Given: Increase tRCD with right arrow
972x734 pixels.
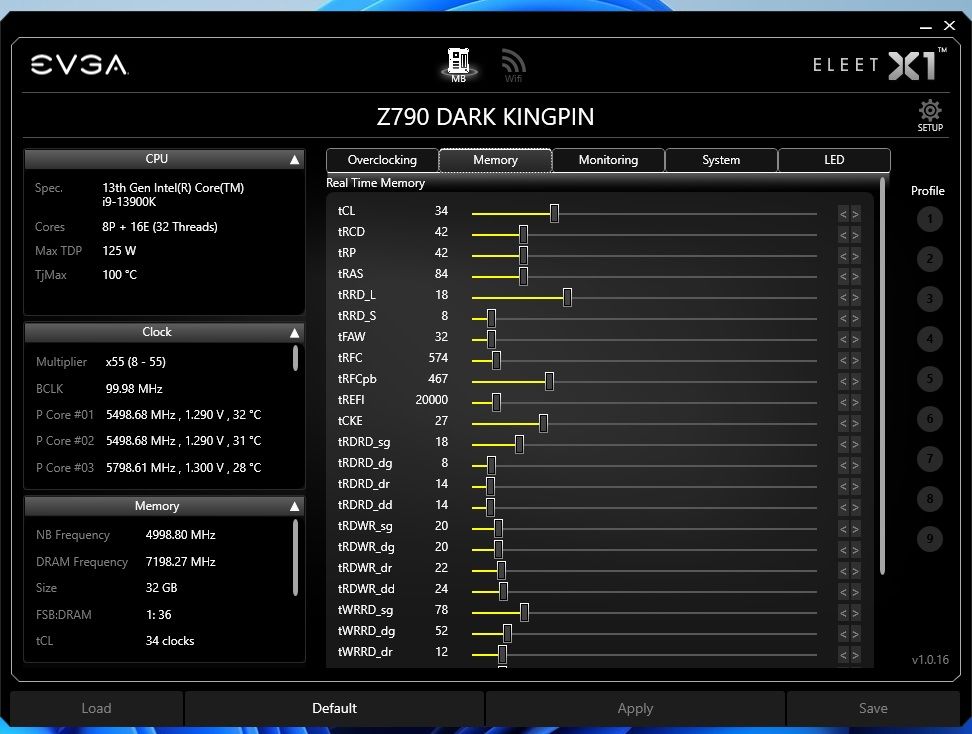Looking at the screenshot, I should [855, 236].
